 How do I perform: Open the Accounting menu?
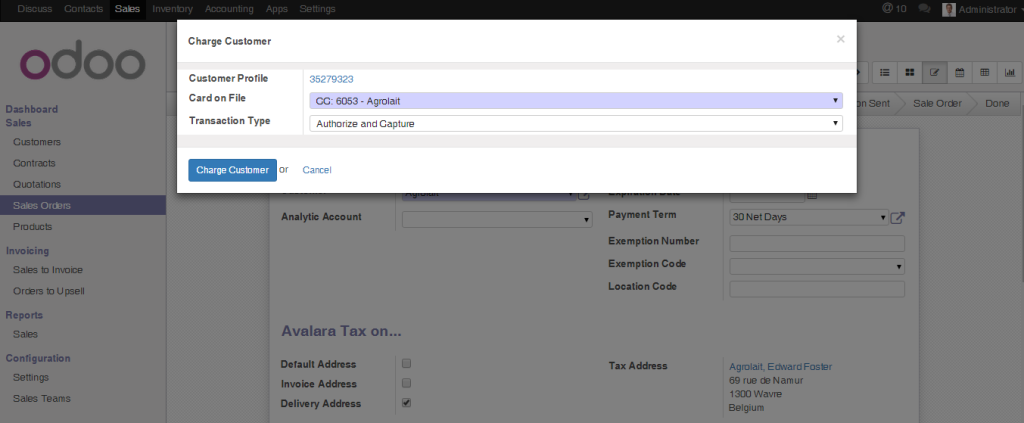click(x=229, y=9)
